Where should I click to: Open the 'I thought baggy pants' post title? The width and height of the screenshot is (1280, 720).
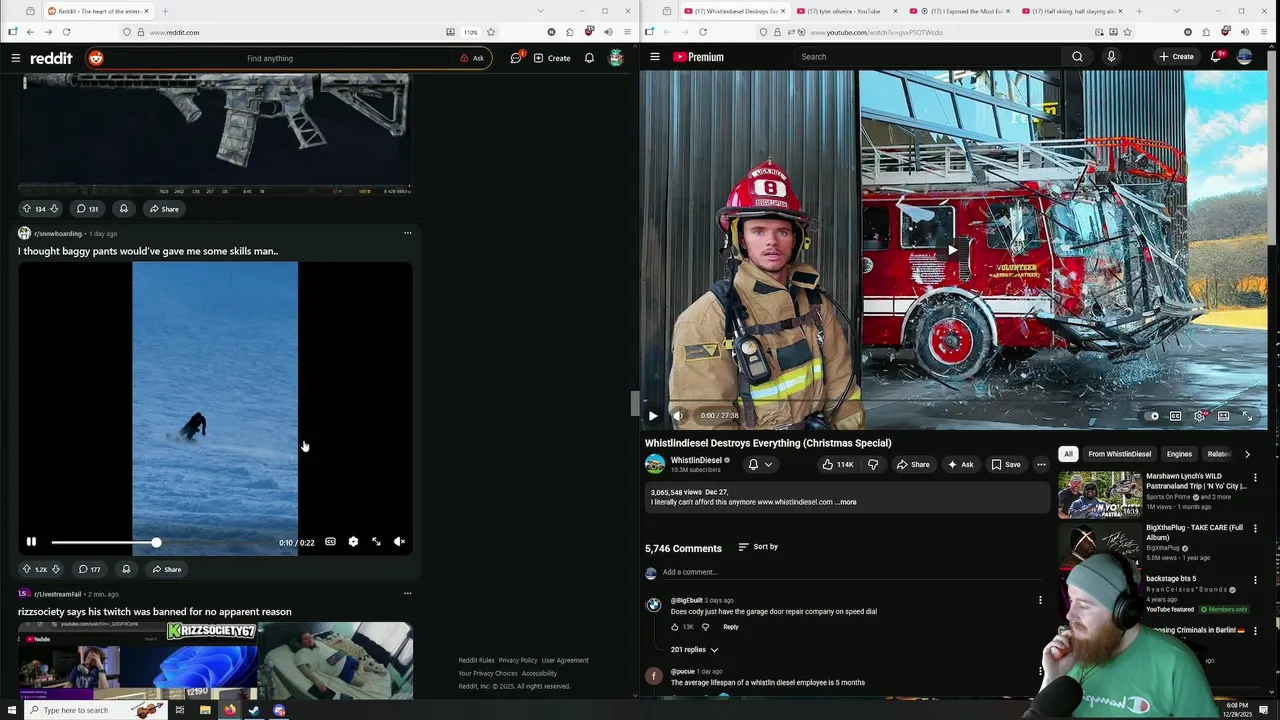click(148, 251)
